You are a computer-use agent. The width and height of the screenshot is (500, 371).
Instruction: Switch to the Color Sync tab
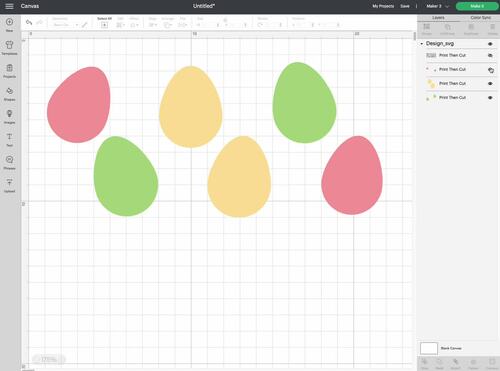click(480, 18)
